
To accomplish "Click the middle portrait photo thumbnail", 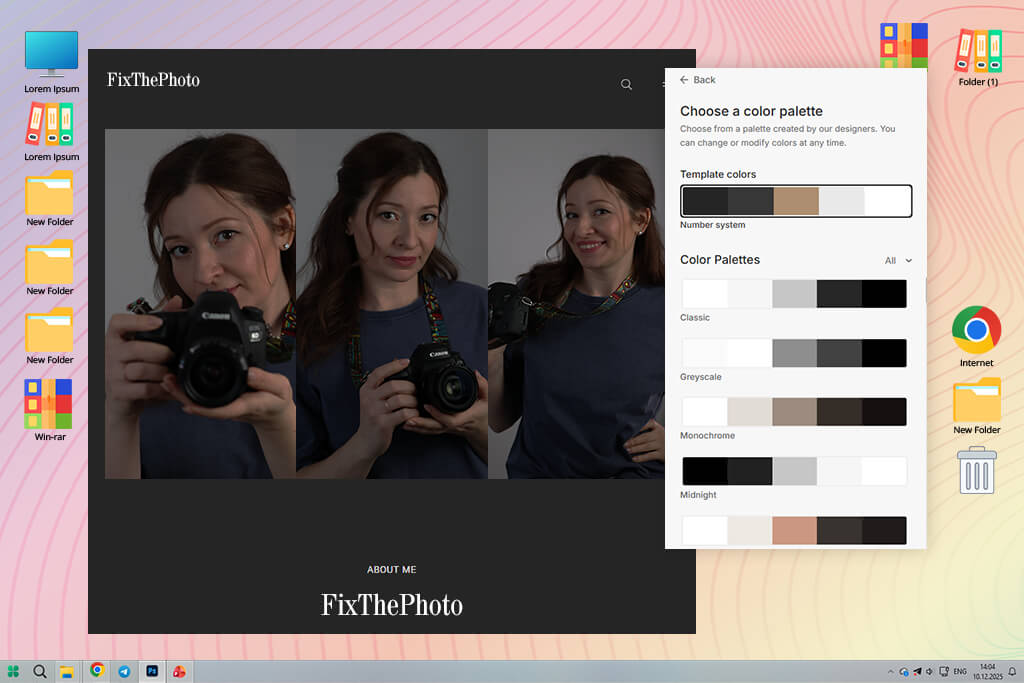I will click(391, 304).
